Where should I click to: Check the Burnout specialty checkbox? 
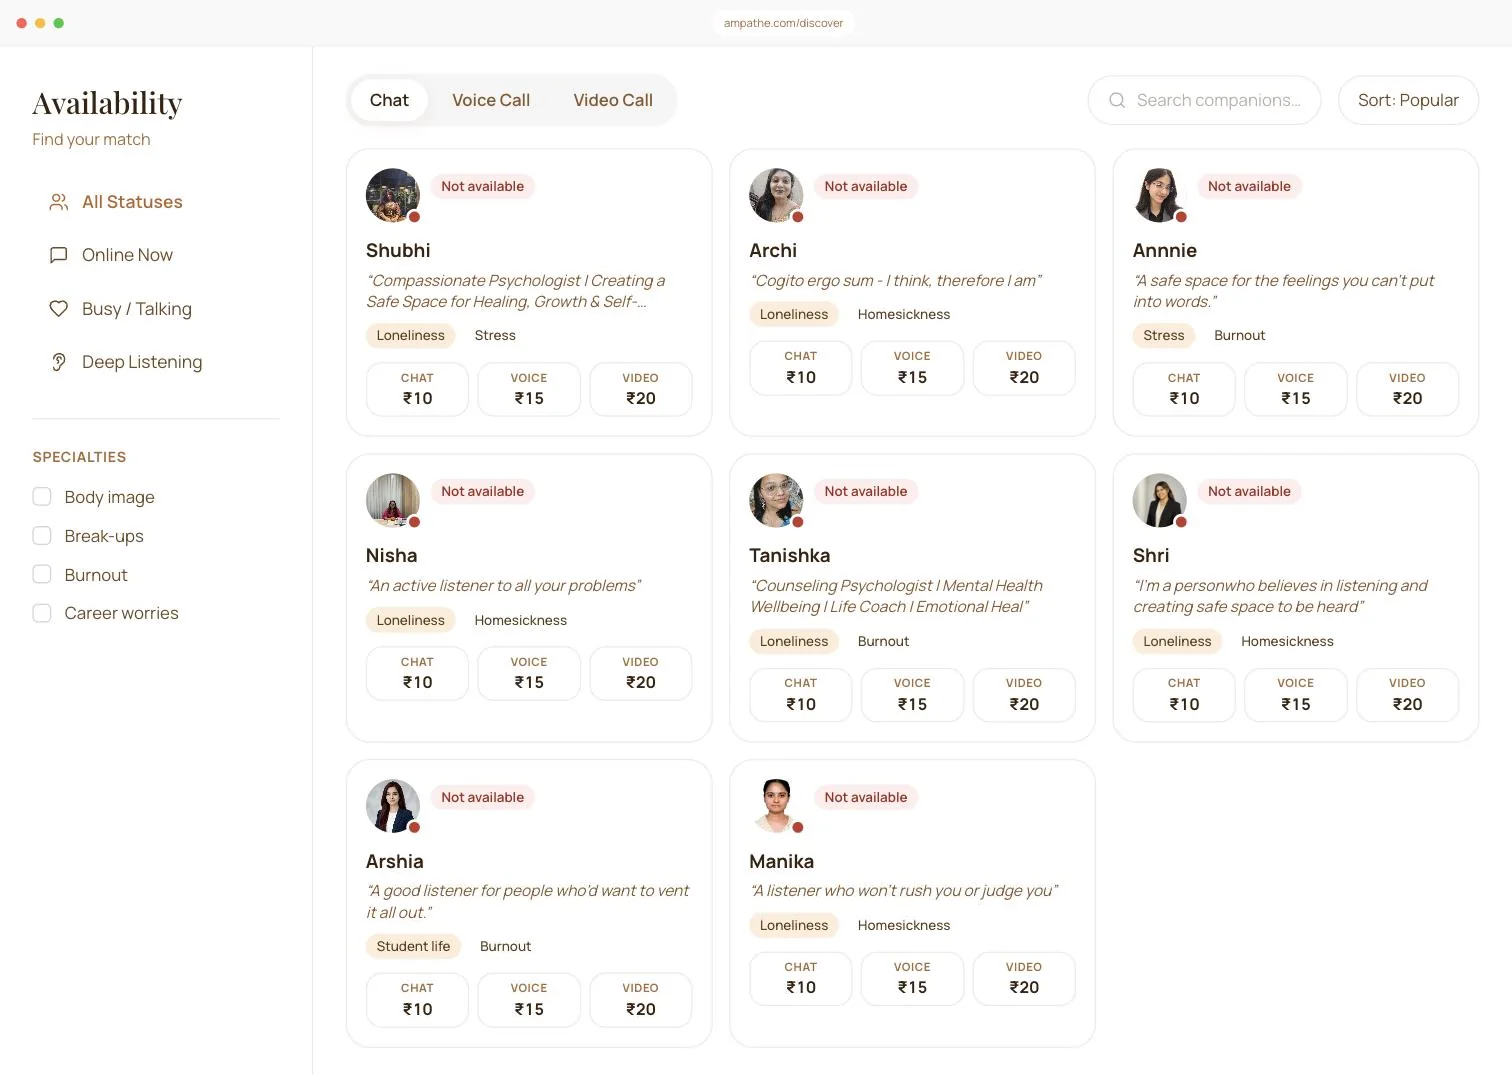tap(42, 575)
